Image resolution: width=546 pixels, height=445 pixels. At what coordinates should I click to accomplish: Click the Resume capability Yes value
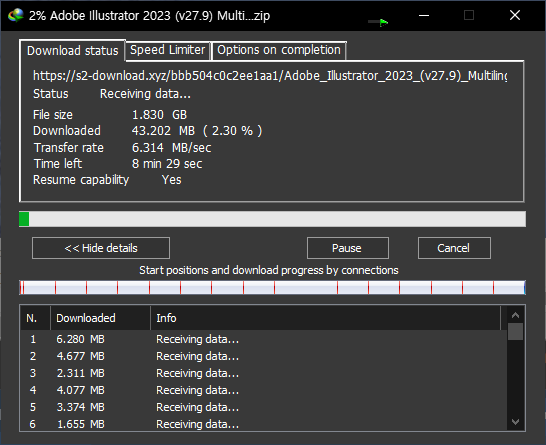(x=171, y=180)
